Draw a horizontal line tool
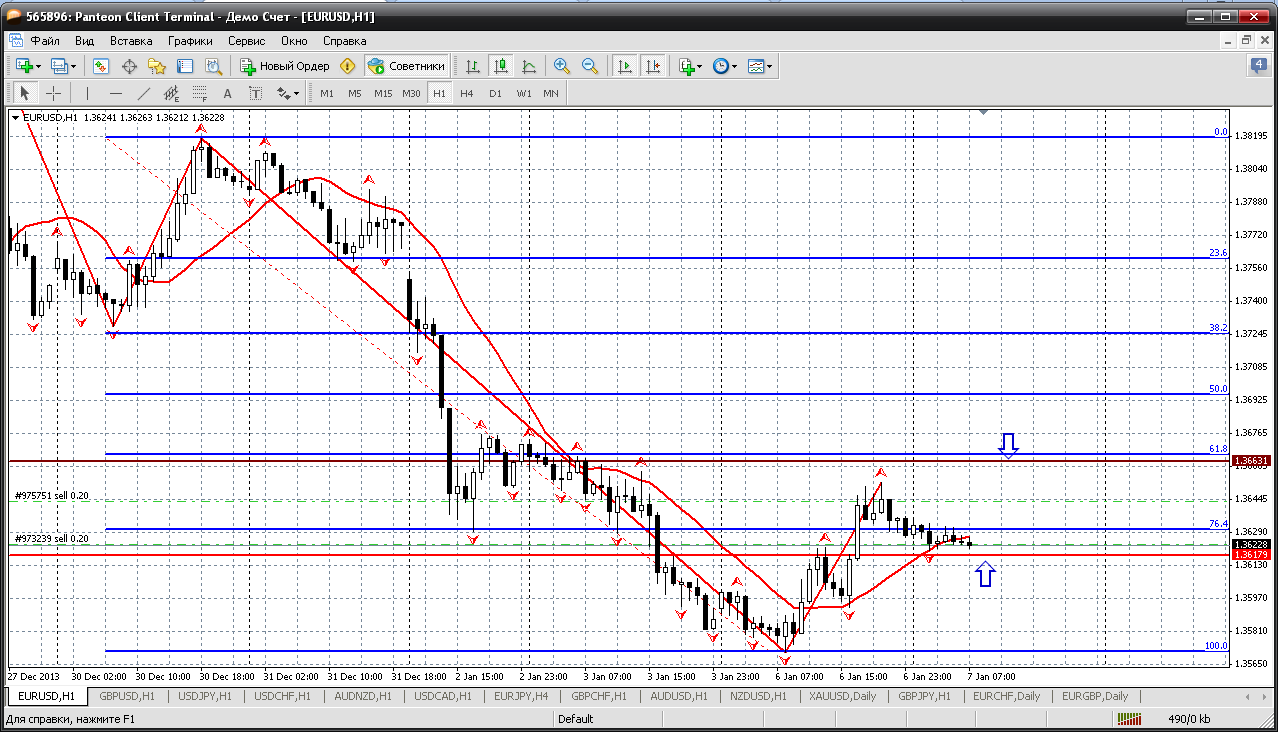The image size is (1278, 732). [115, 93]
